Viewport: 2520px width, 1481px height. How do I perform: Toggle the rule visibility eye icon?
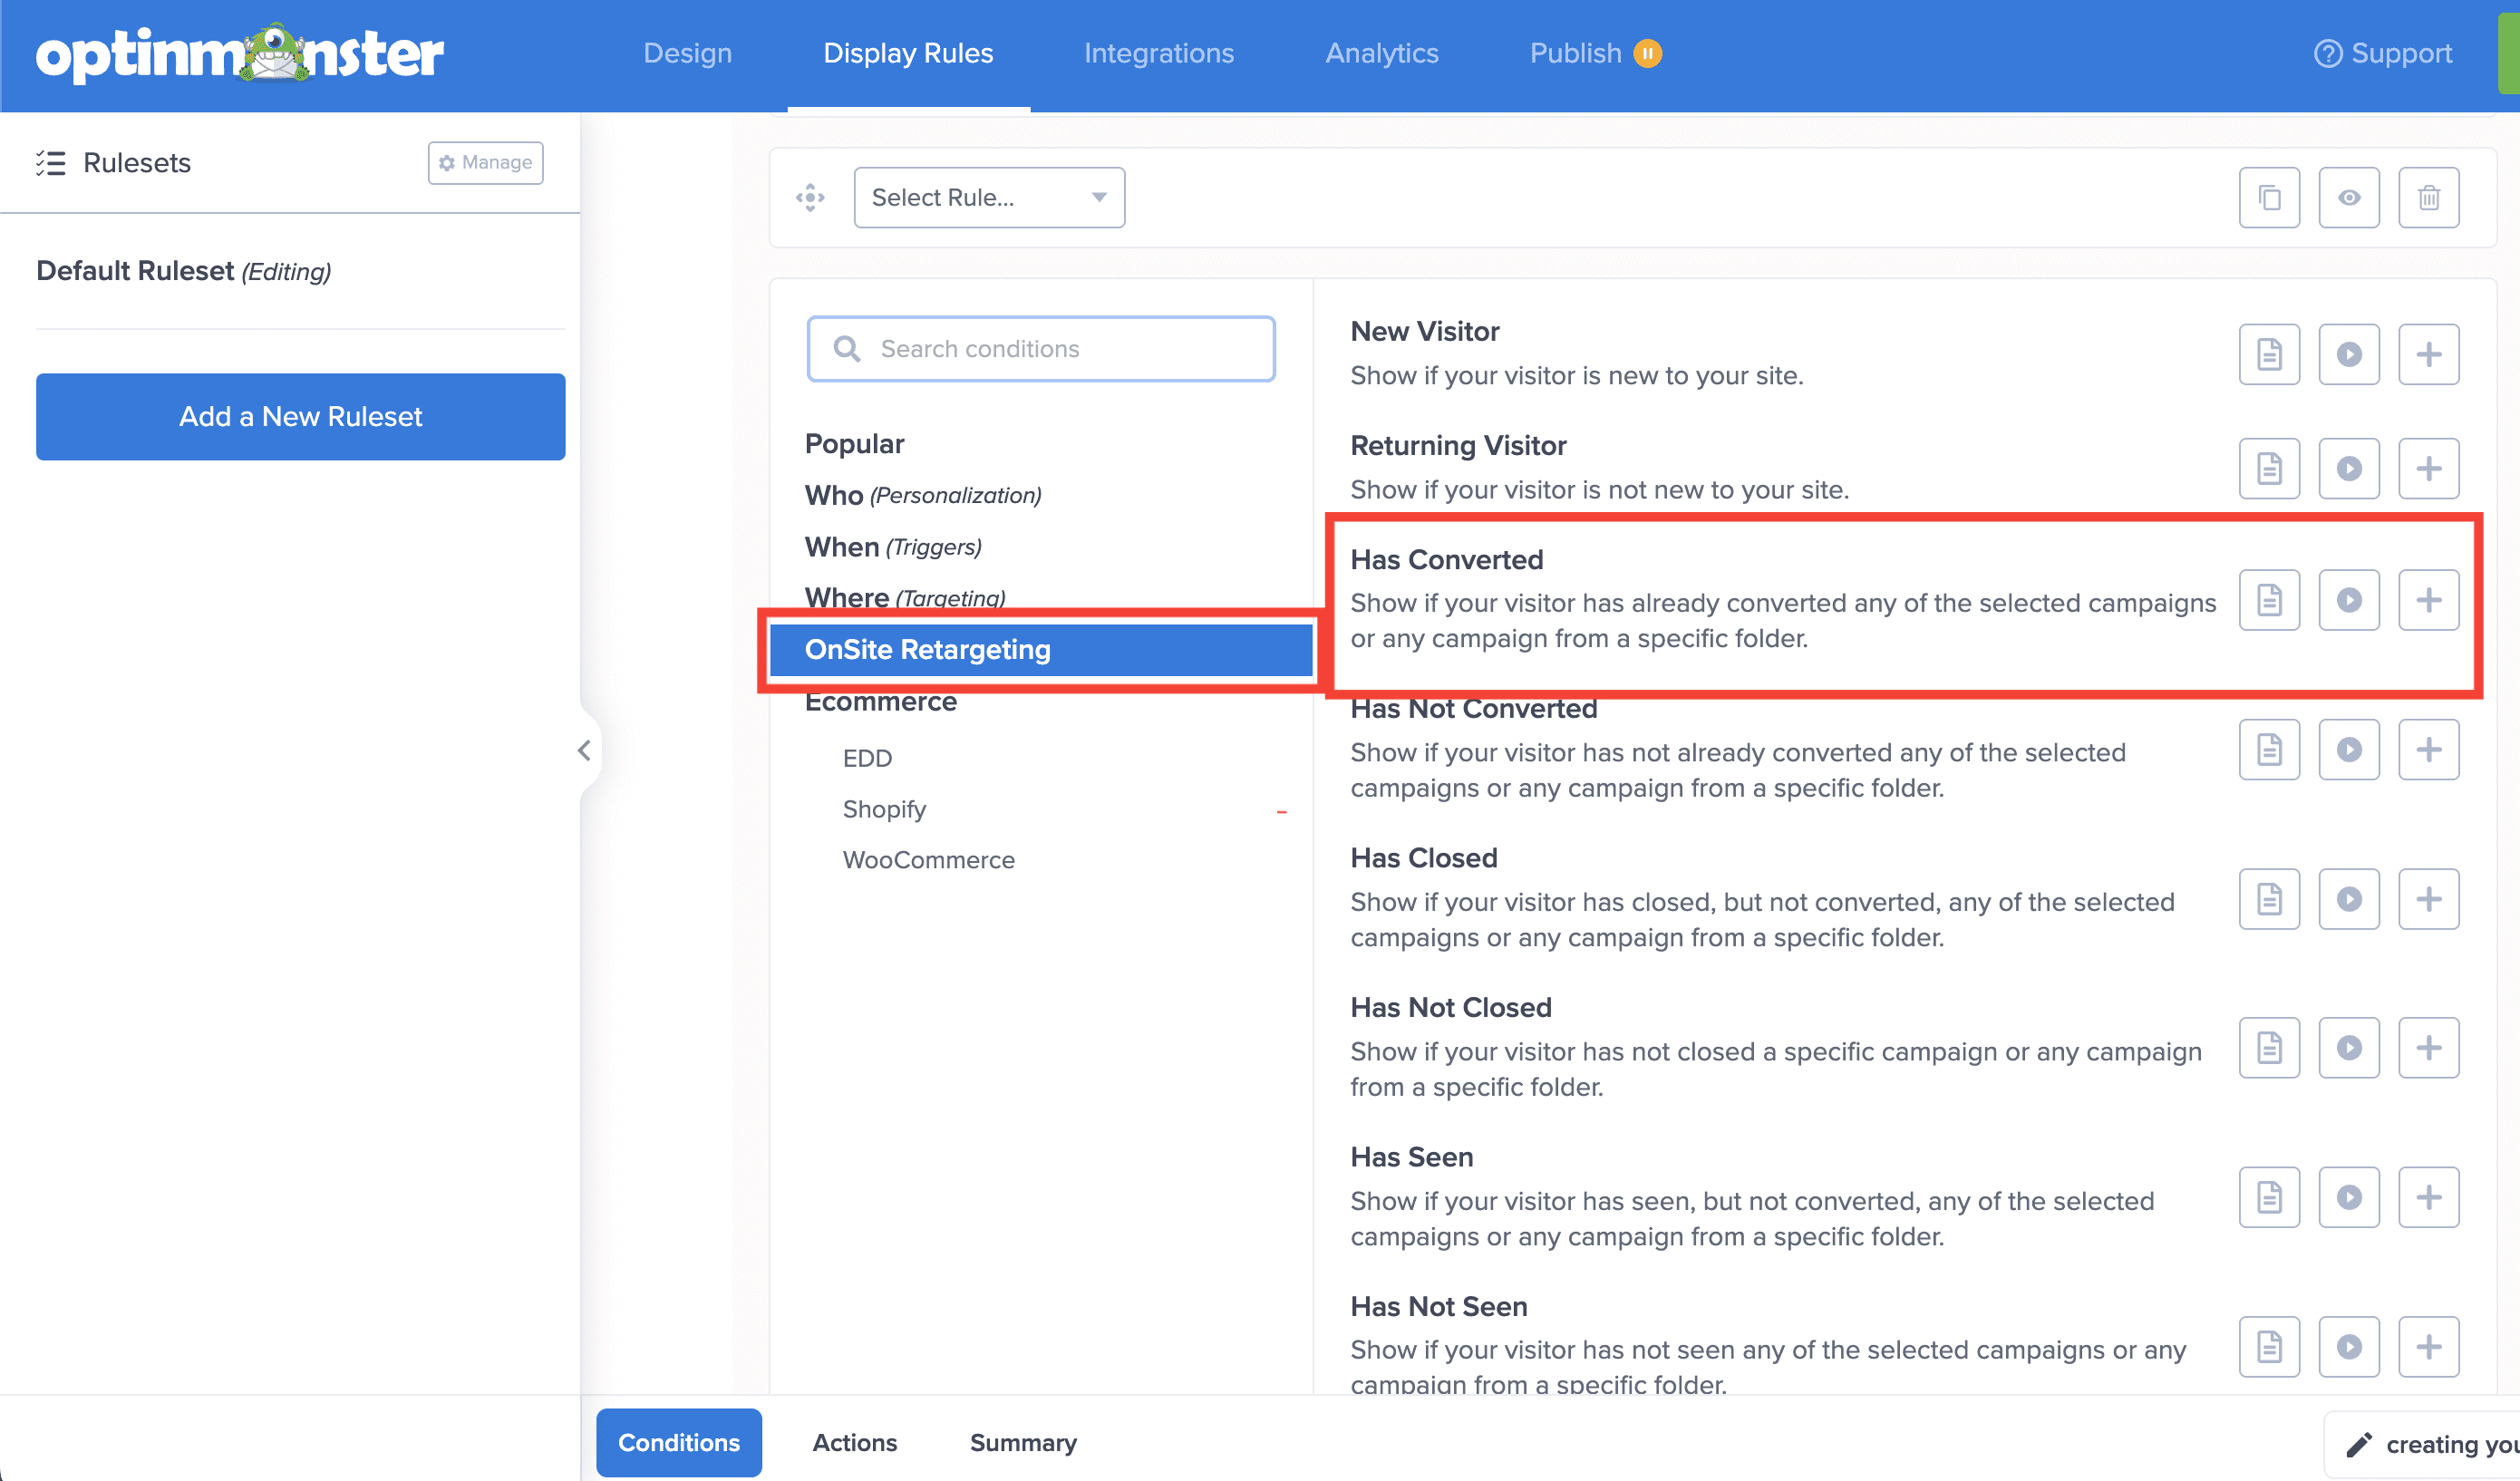coord(2348,197)
